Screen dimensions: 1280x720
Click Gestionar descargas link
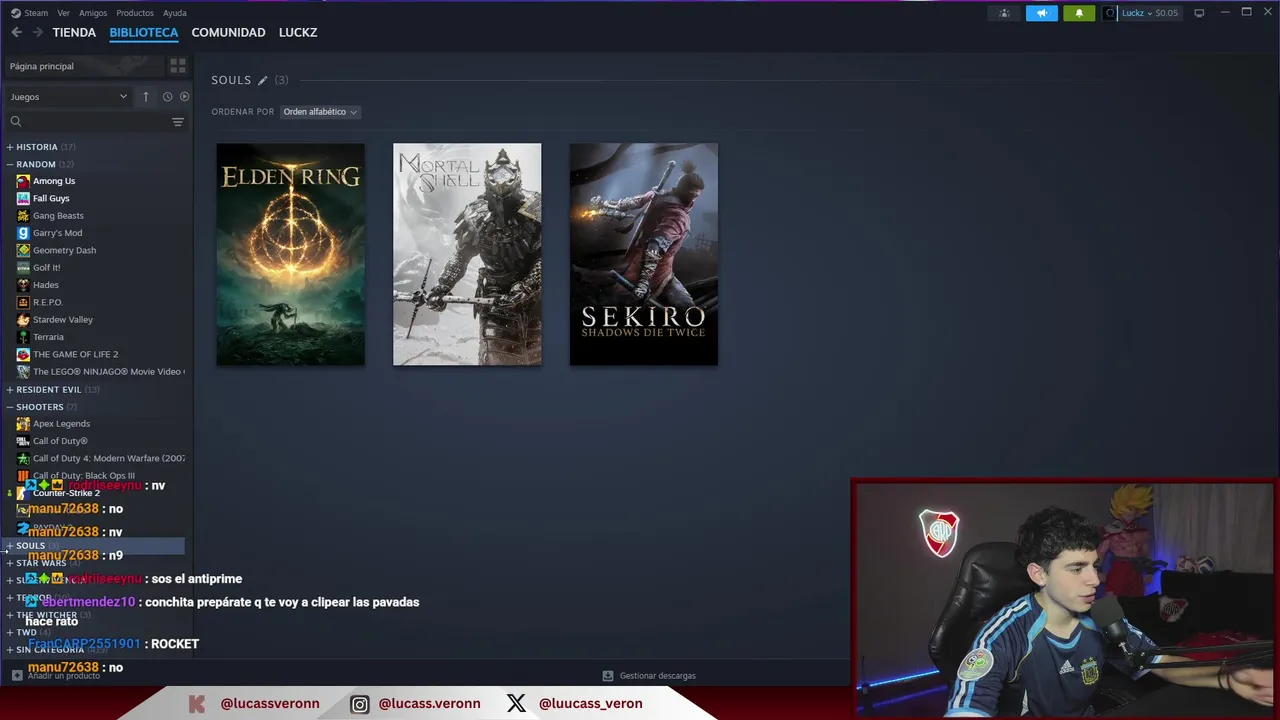click(x=657, y=676)
